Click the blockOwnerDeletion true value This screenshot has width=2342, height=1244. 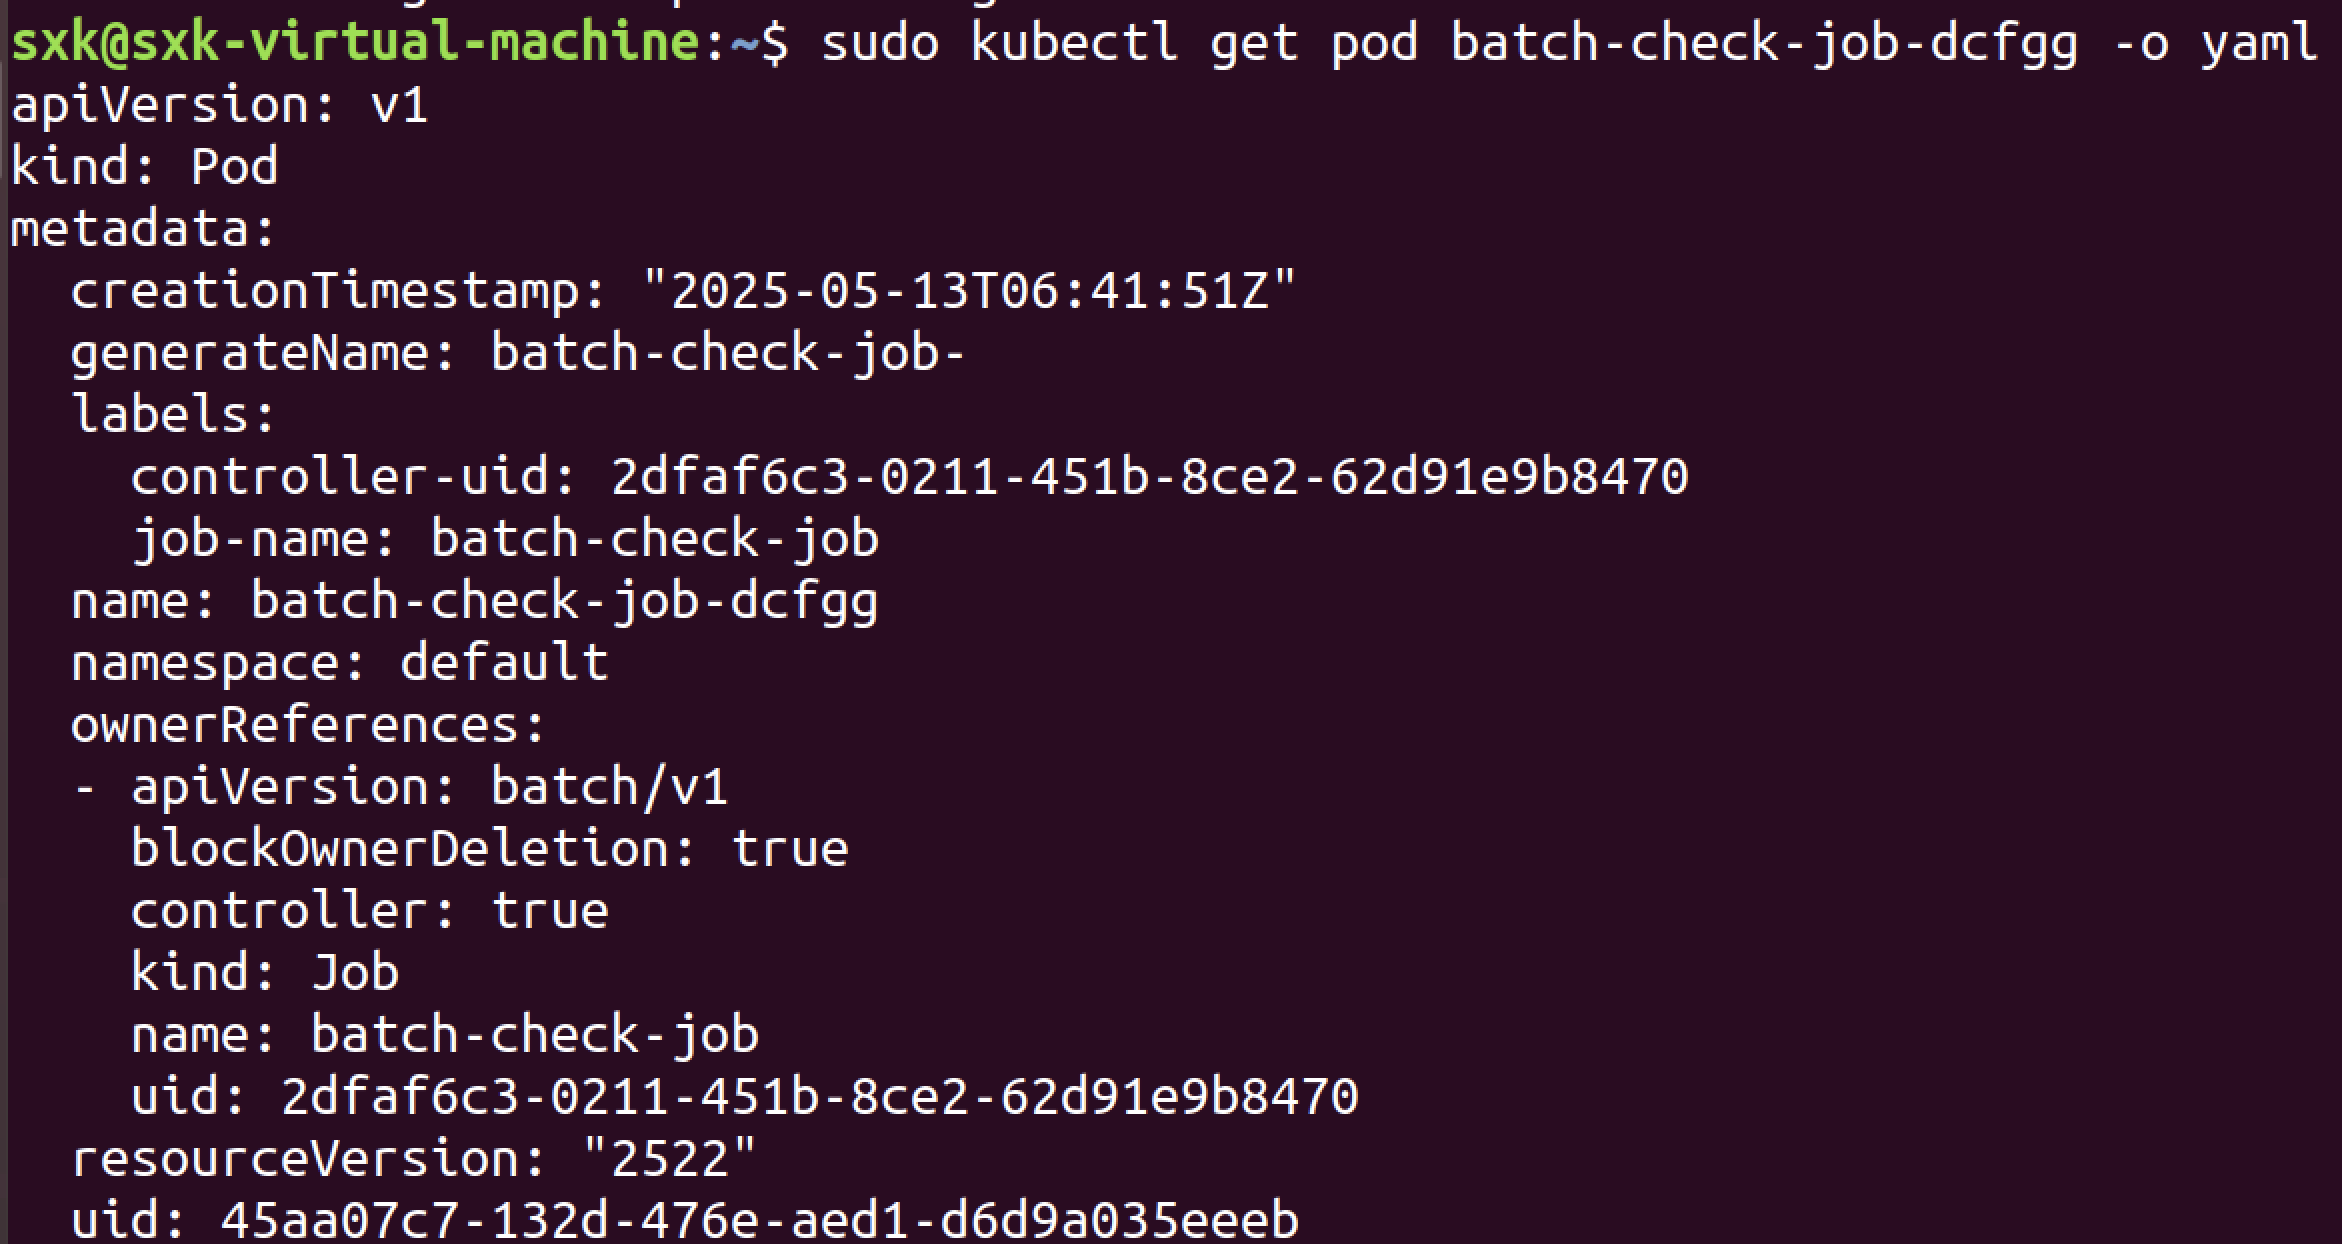pos(790,849)
